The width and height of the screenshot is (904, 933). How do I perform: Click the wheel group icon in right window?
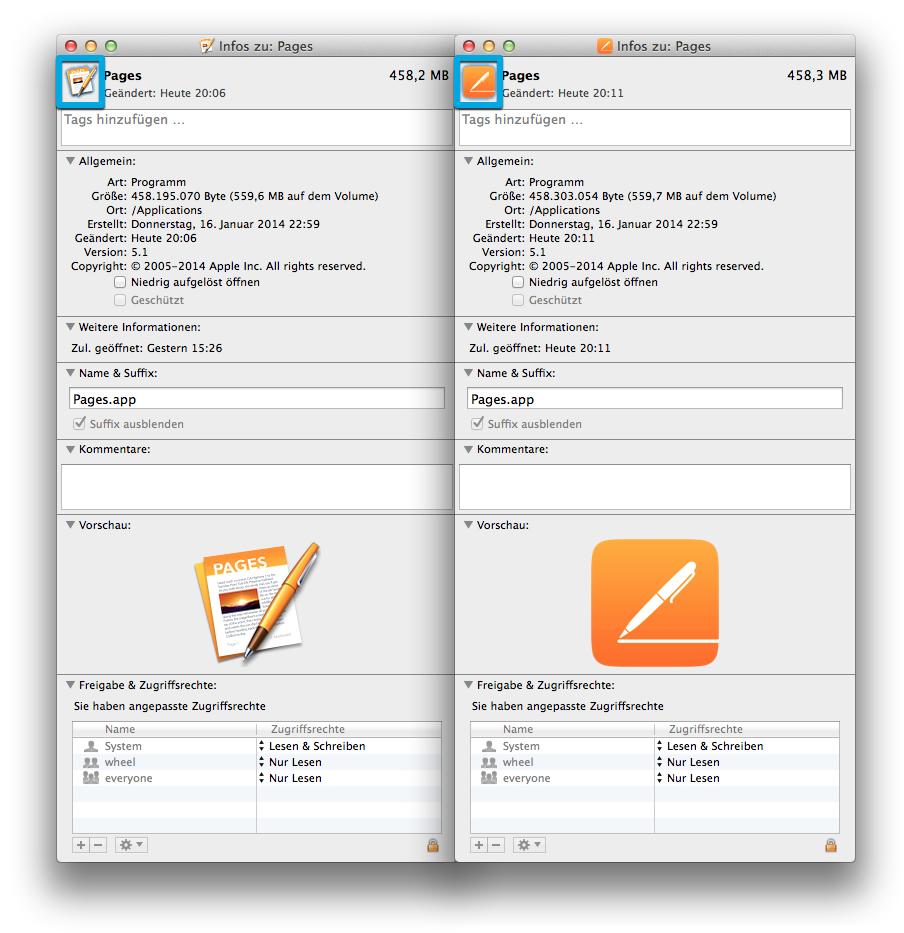tap(489, 762)
